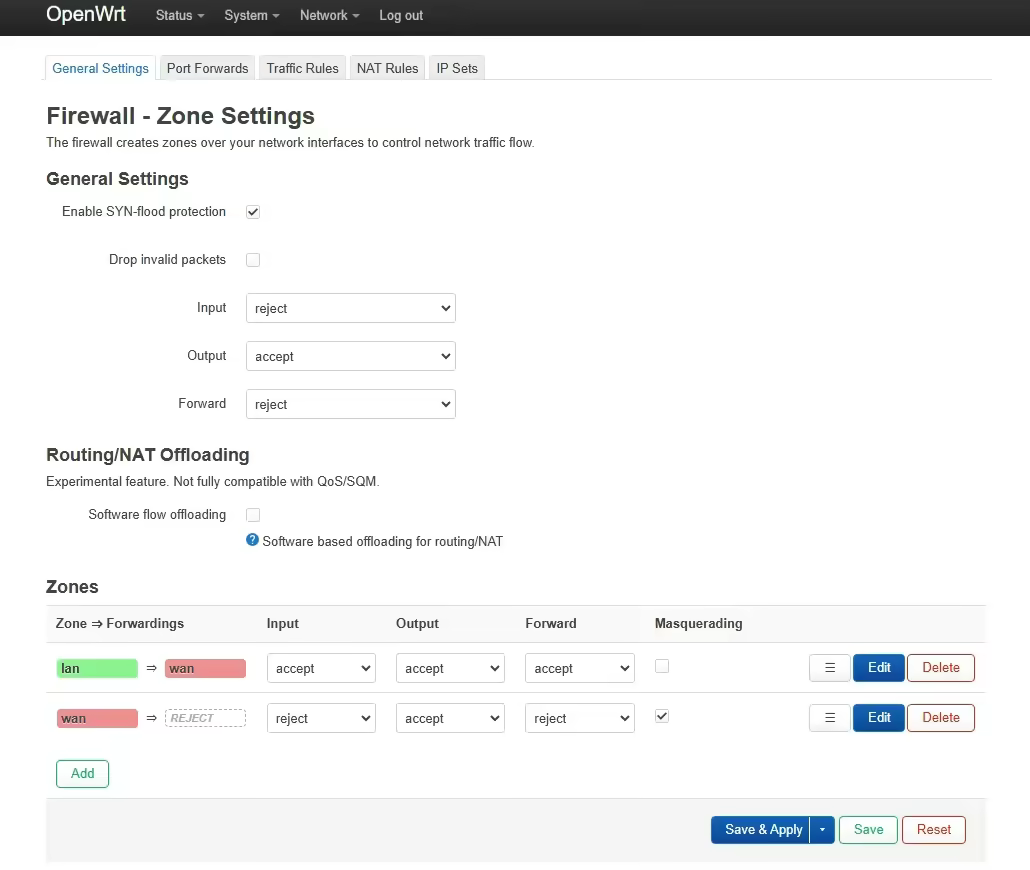The height and width of the screenshot is (870, 1030).
Task: Enable Software flow offloading checkbox
Action: pyautogui.click(x=253, y=515)
